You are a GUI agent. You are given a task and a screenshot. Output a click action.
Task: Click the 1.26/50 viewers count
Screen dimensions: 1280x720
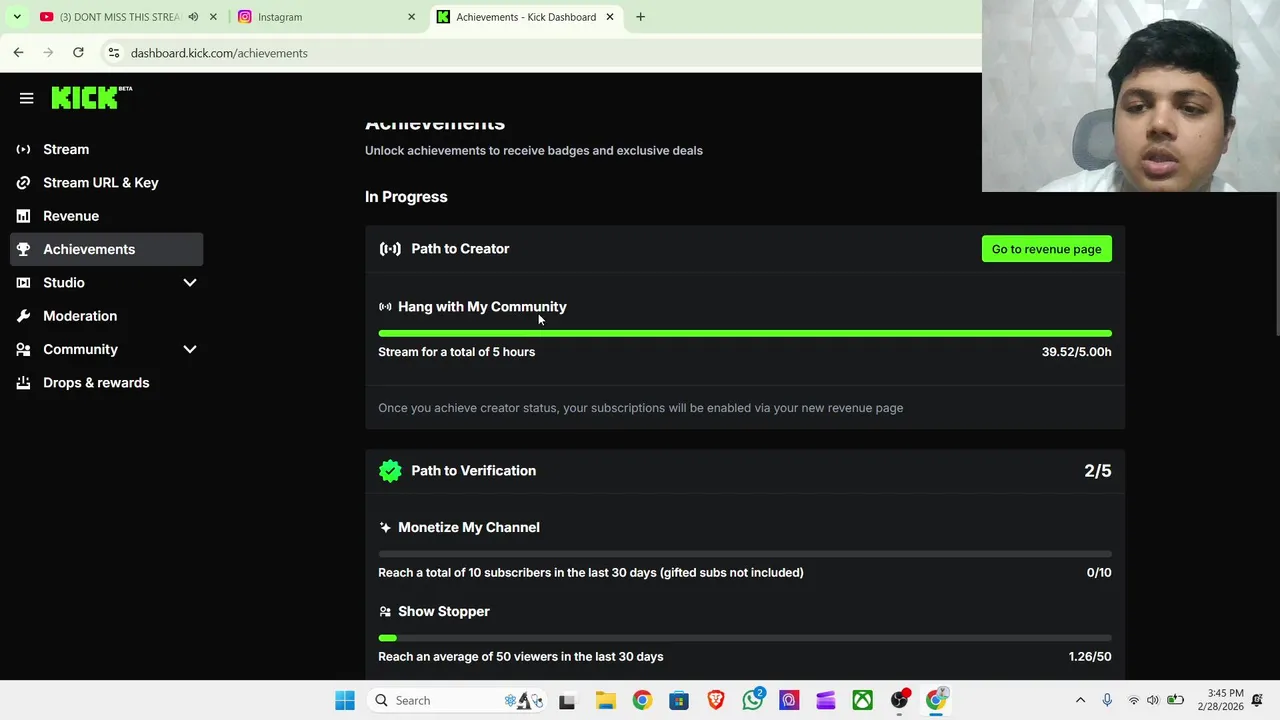click(x=1090, y=657)
